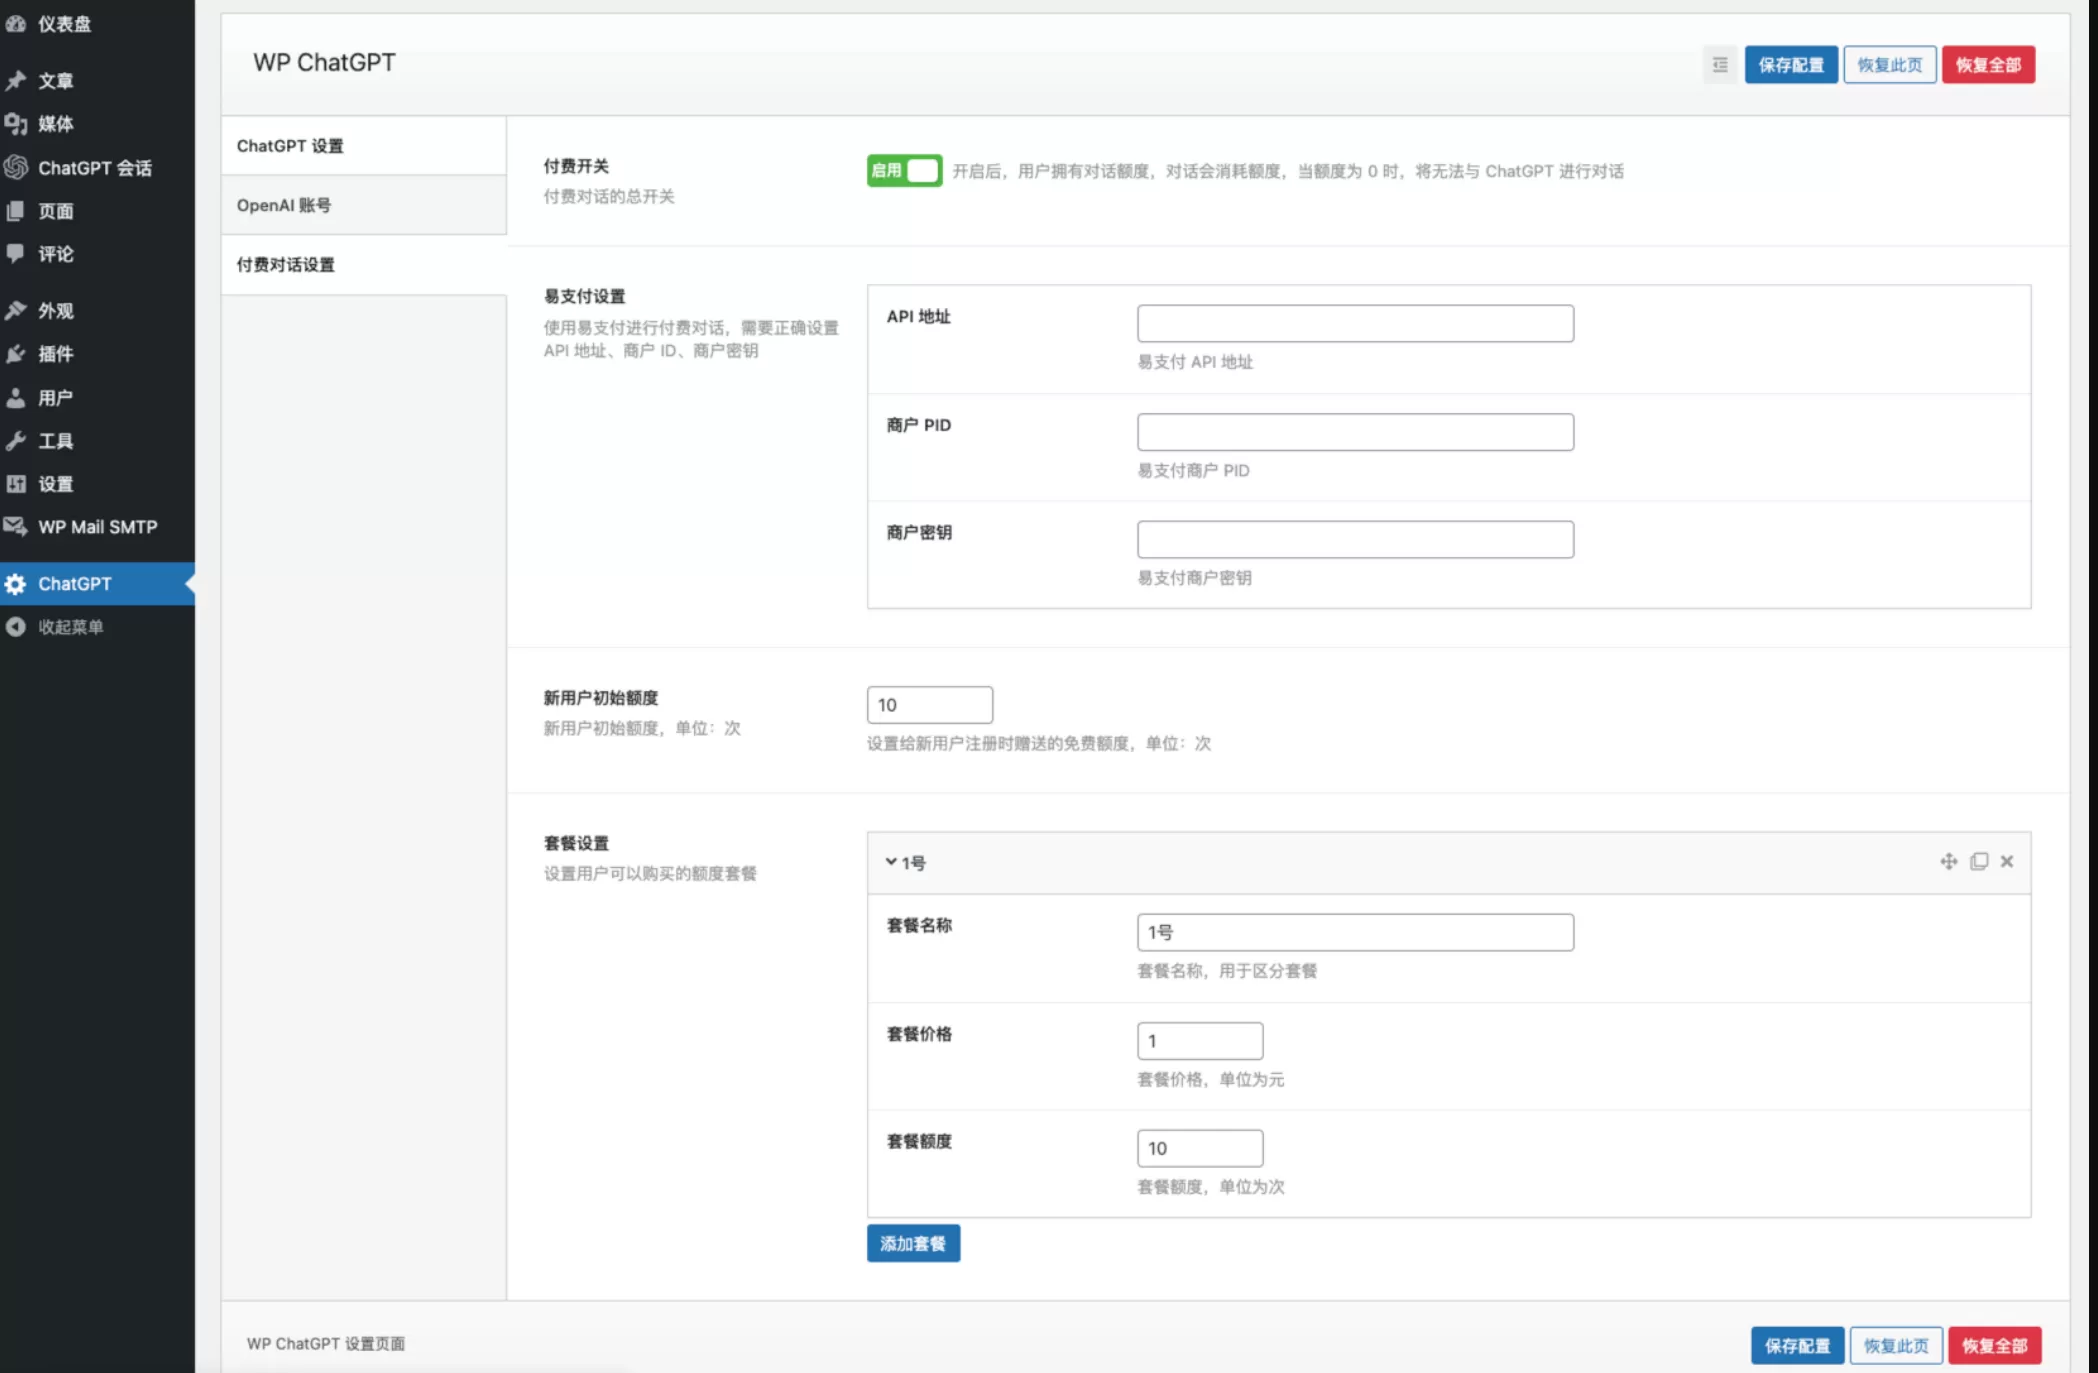Switch to OpenAI 账号 tab

284,205
